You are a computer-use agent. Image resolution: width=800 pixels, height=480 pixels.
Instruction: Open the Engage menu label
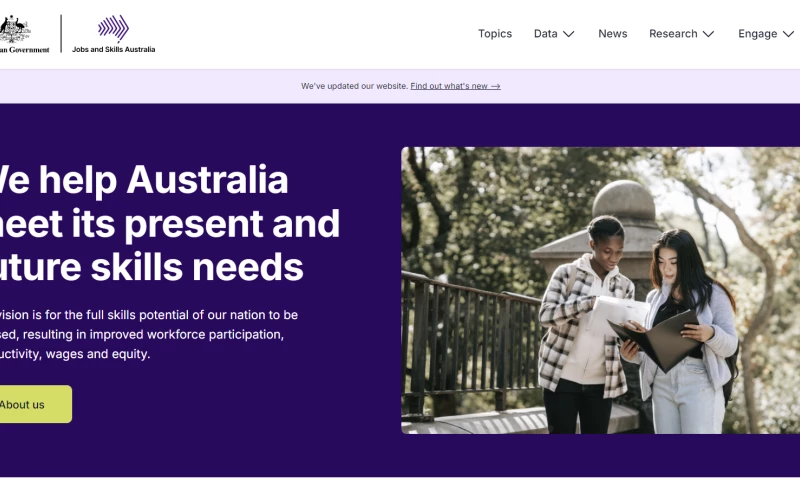[758, 34]
